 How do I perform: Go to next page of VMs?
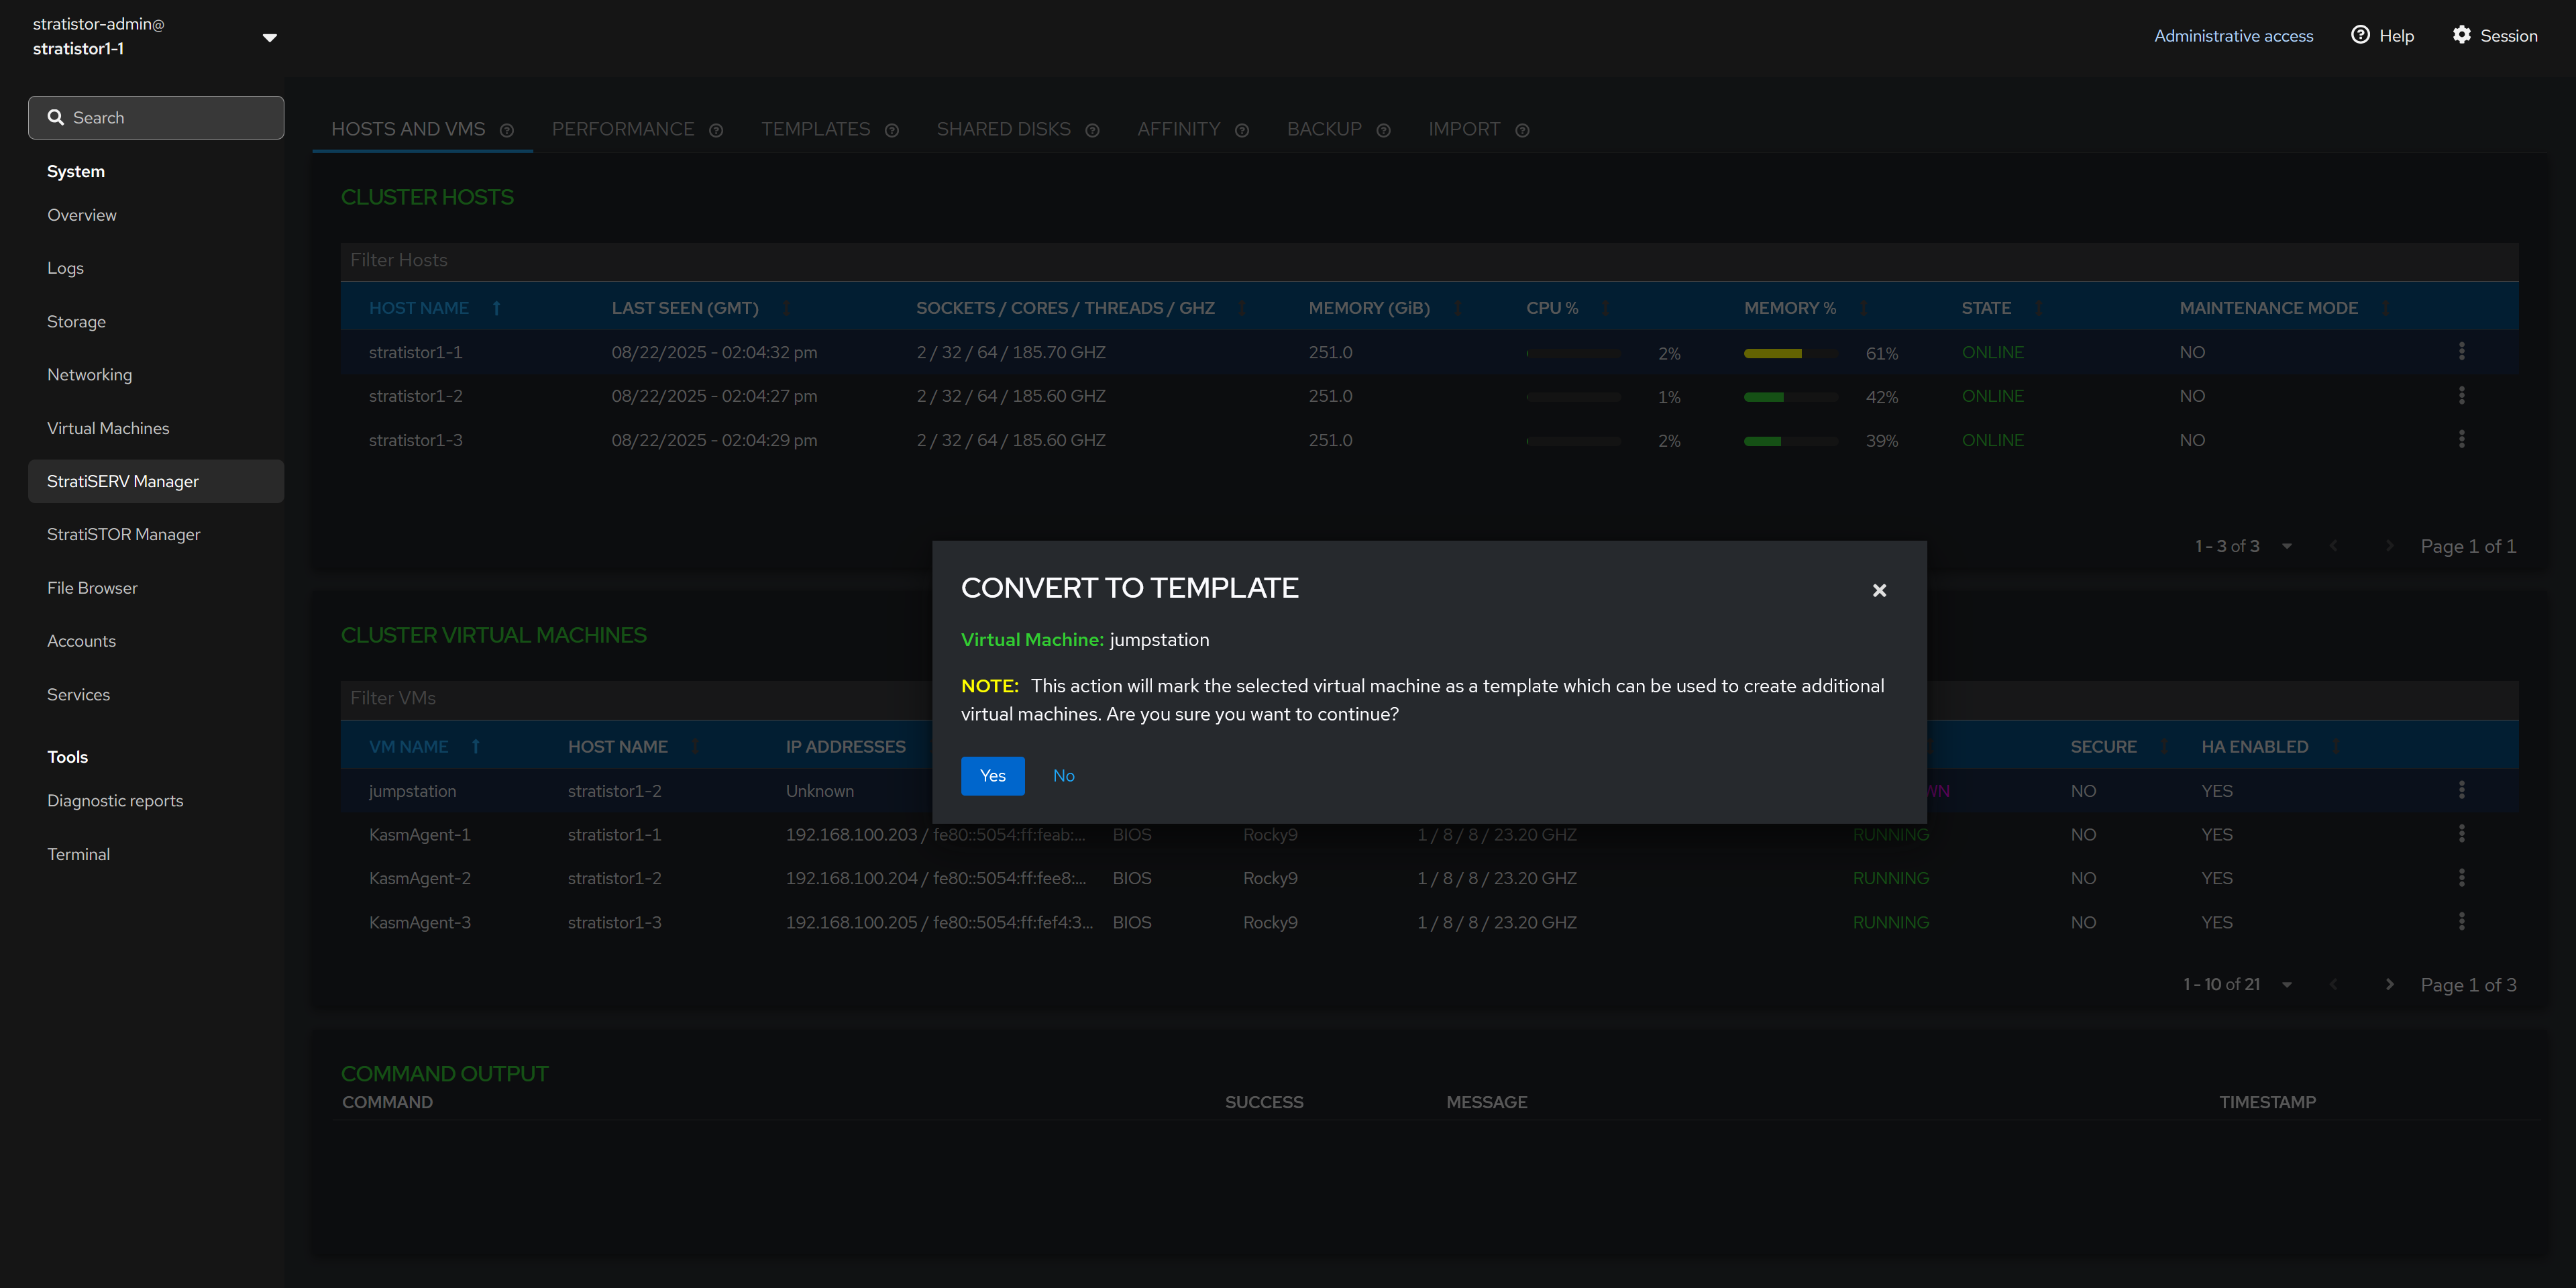2389,985
